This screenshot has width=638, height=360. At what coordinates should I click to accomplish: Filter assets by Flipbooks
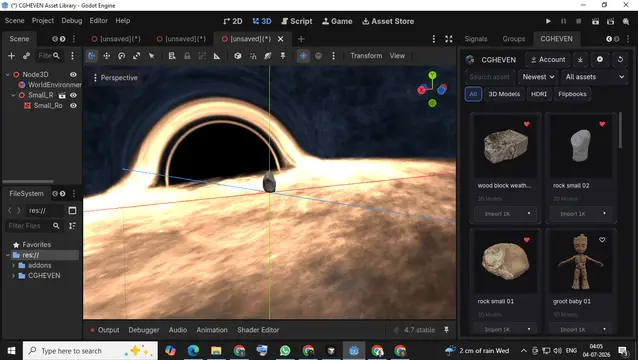[572, 94]
